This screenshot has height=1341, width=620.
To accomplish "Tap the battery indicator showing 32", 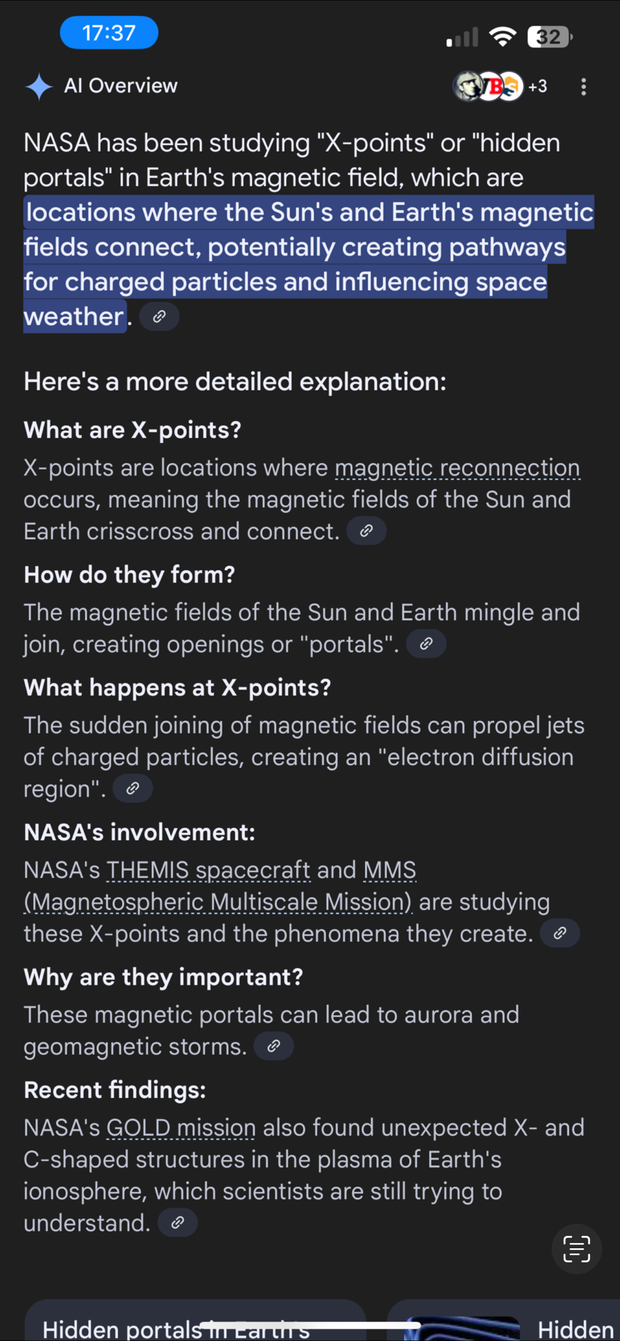I will coord(549,37).
